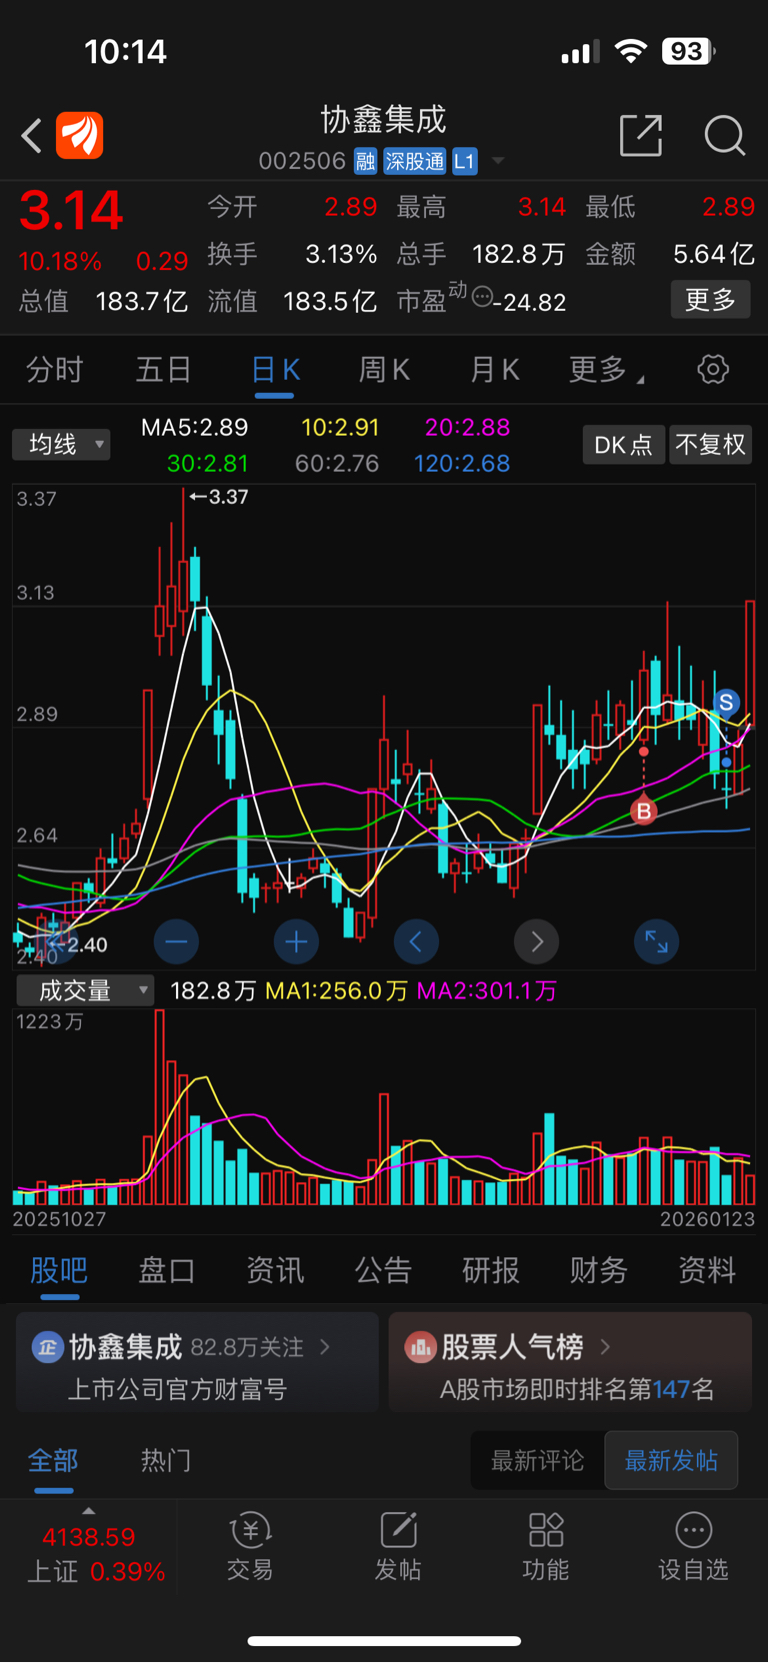Viewport: 768px width, 1663px height.
Task: Tap the 20251027 start date label
Action: point(59,1219)
